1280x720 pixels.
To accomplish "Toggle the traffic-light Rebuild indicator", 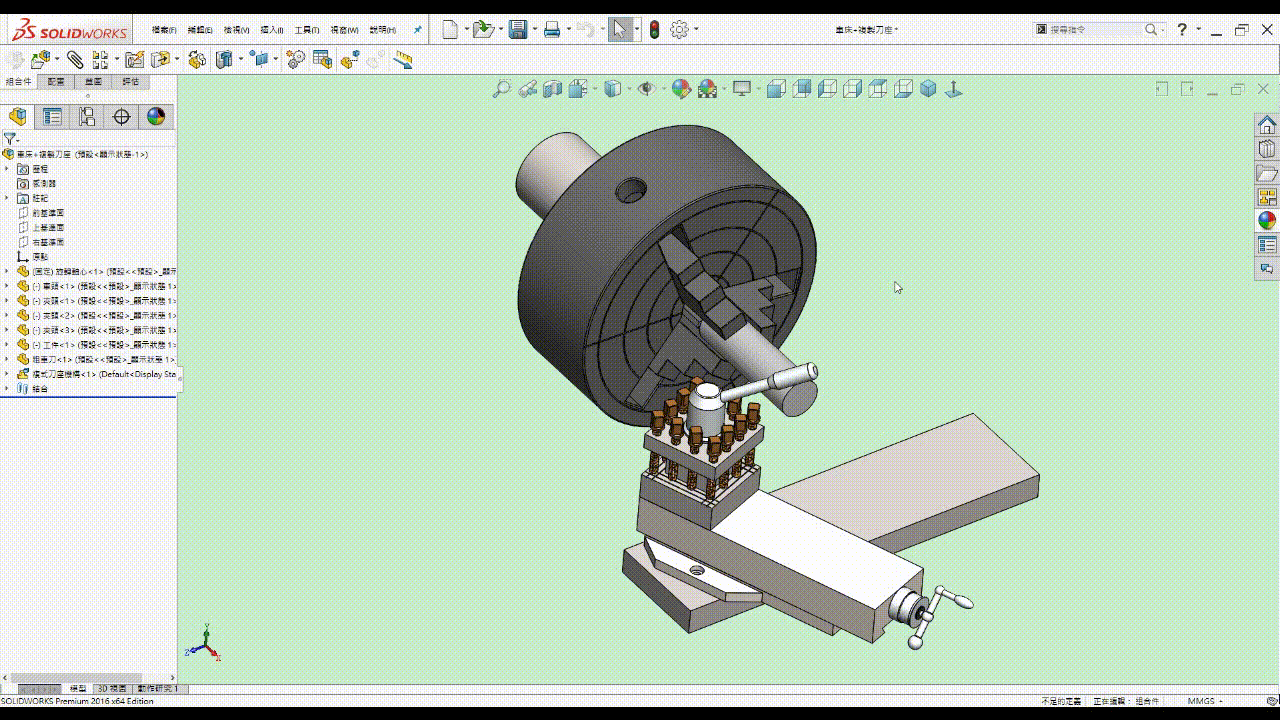I will click(654, 30).
